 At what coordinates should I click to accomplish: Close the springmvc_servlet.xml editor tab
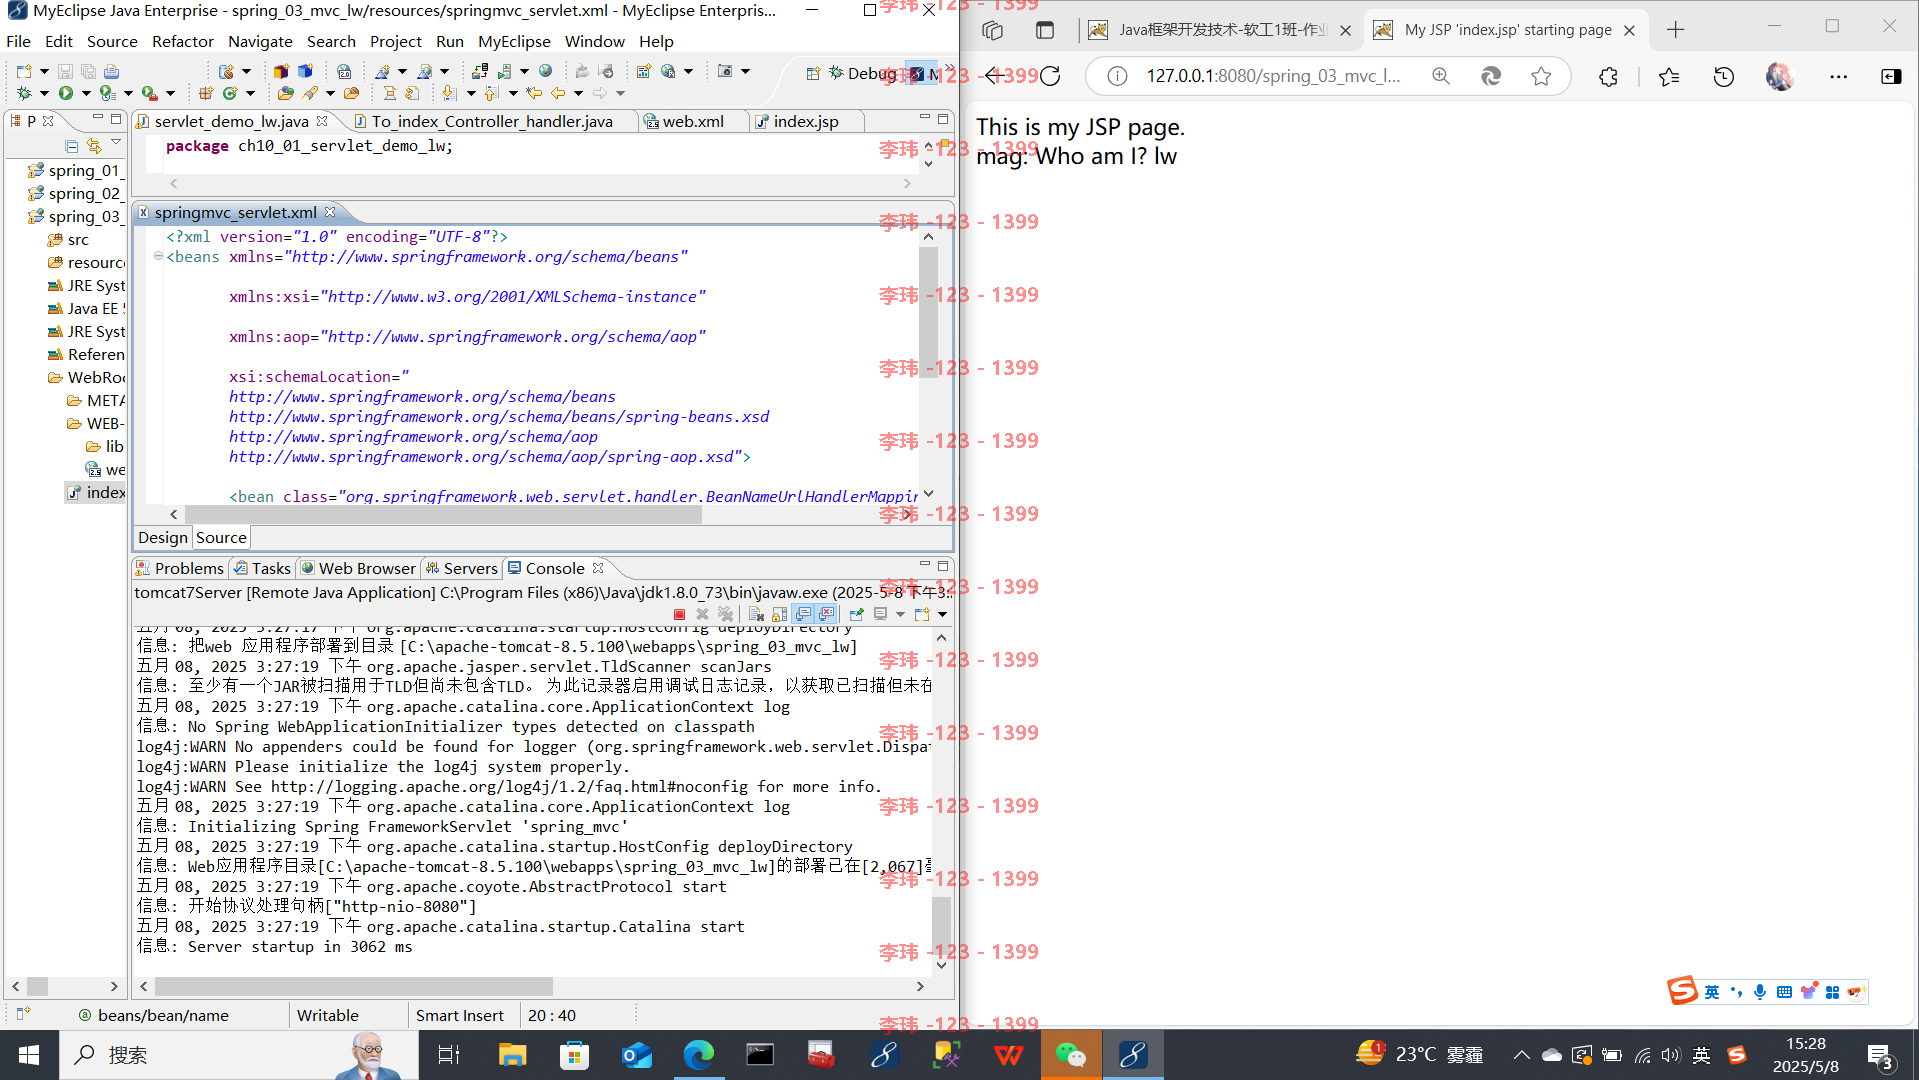click(330, 212)
